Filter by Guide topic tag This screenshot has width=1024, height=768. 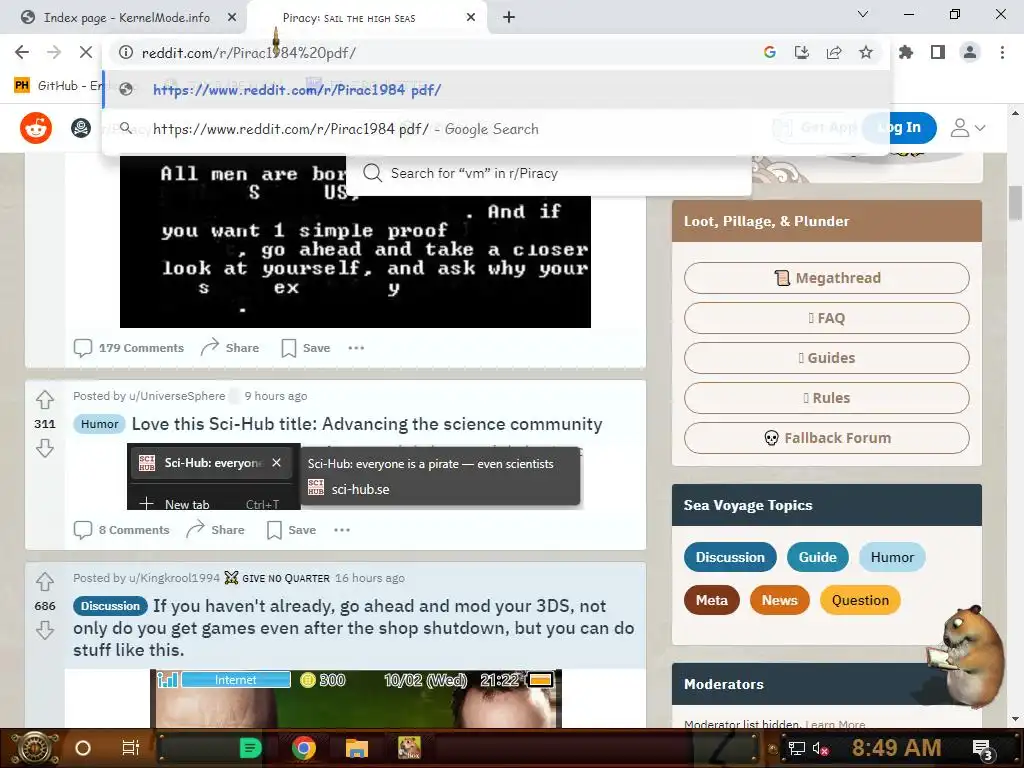tap(818, 557)
